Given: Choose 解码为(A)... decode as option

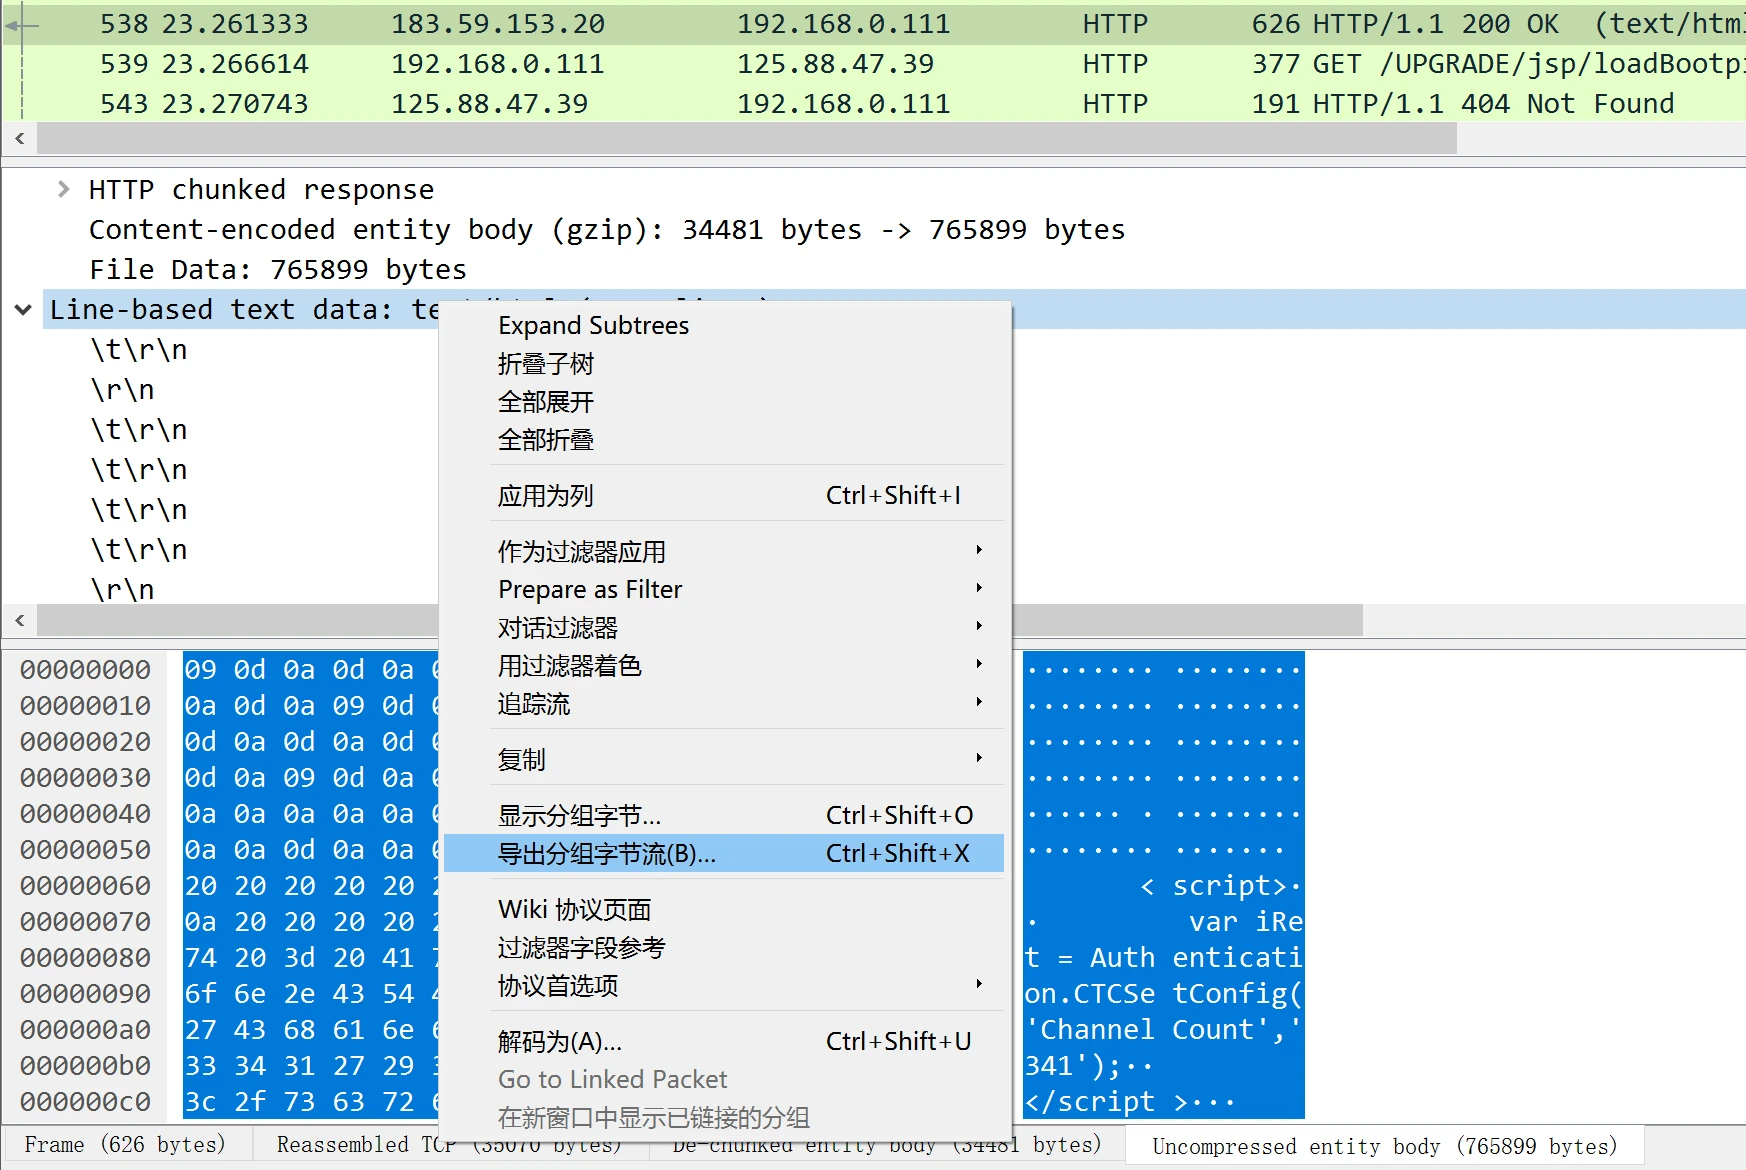Looking at the screenshot, I should pos(560,1042).
